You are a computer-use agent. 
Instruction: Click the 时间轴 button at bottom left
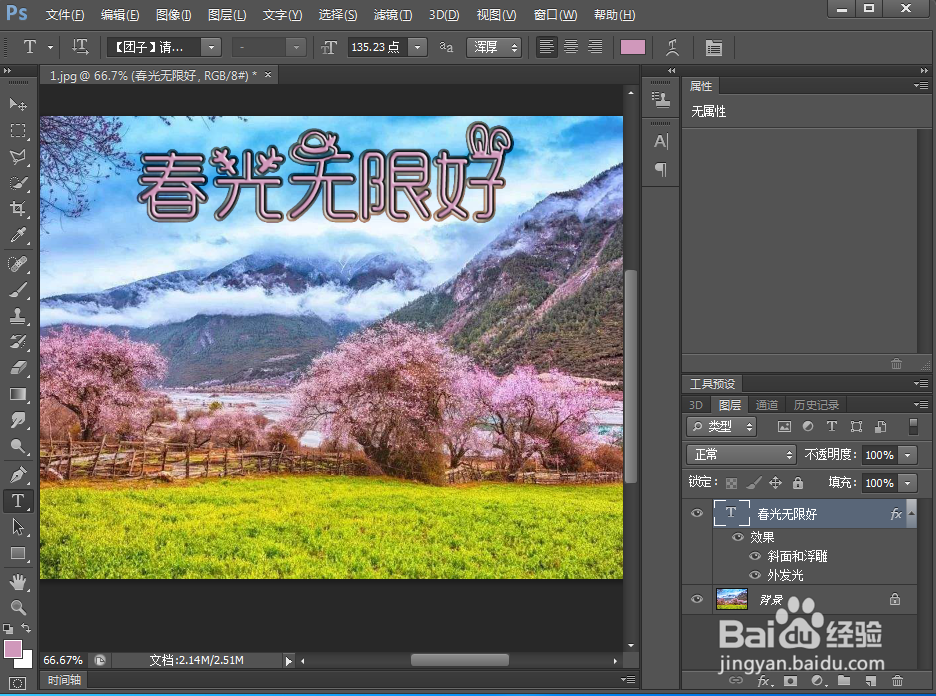coord(63,680)
